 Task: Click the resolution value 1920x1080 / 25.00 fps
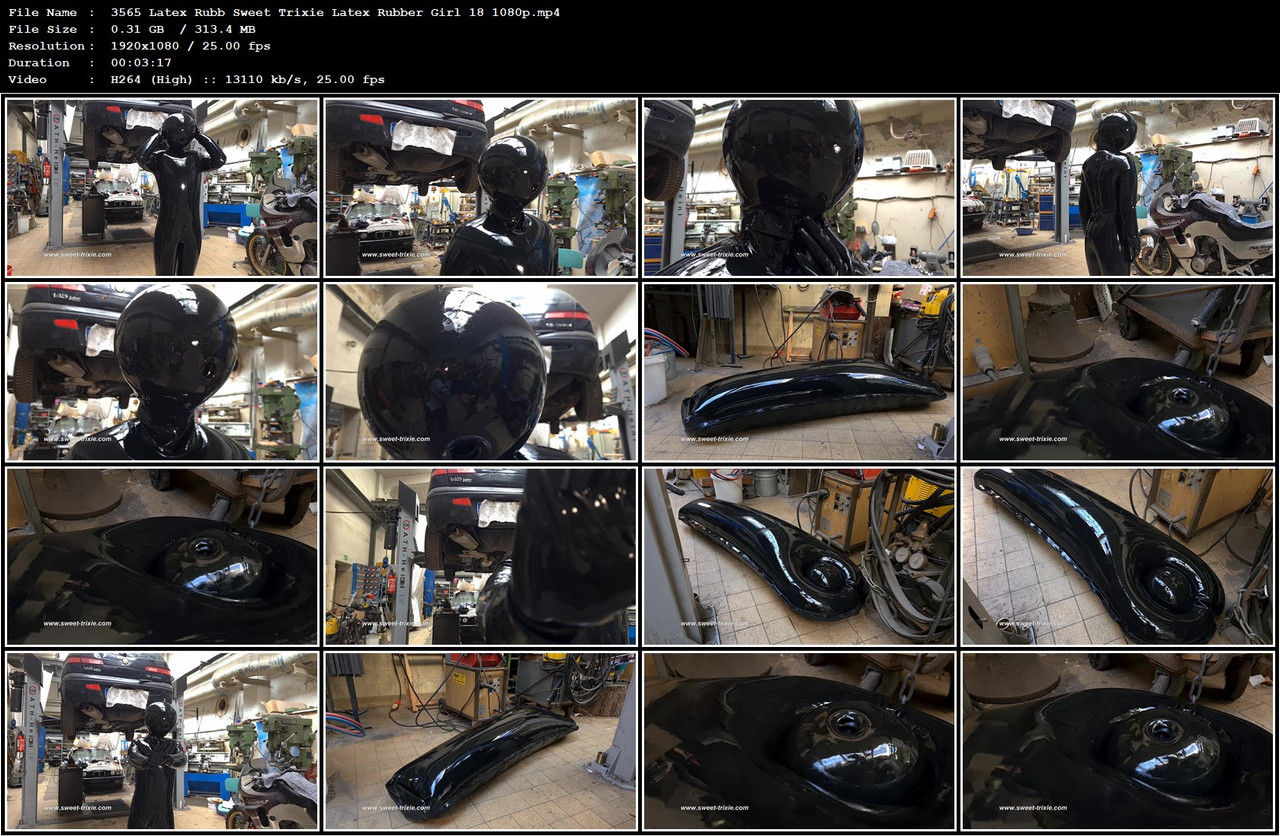(x=190, y=46)
